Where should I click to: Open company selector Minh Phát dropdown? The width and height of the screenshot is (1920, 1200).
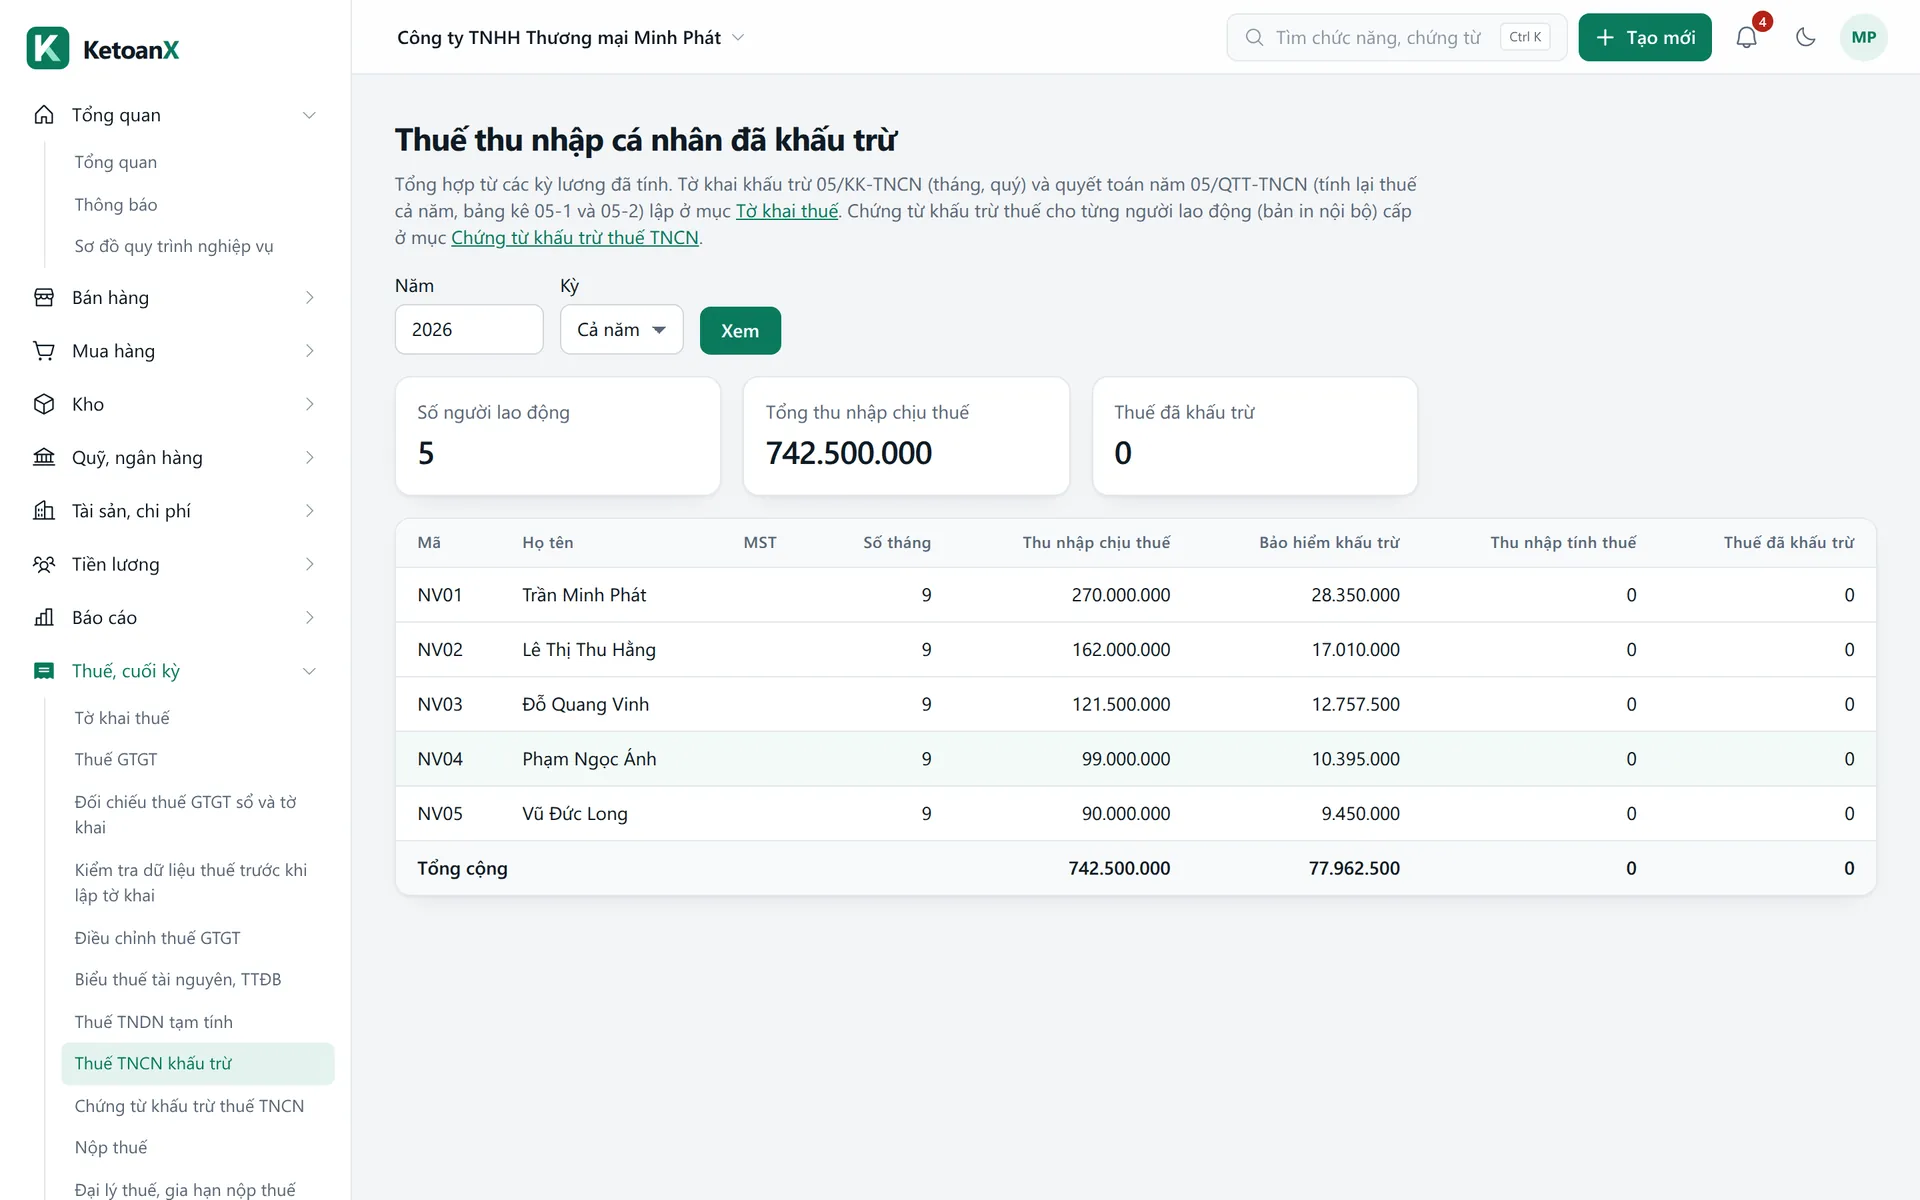pyautogui.click(x=571, y=37)
